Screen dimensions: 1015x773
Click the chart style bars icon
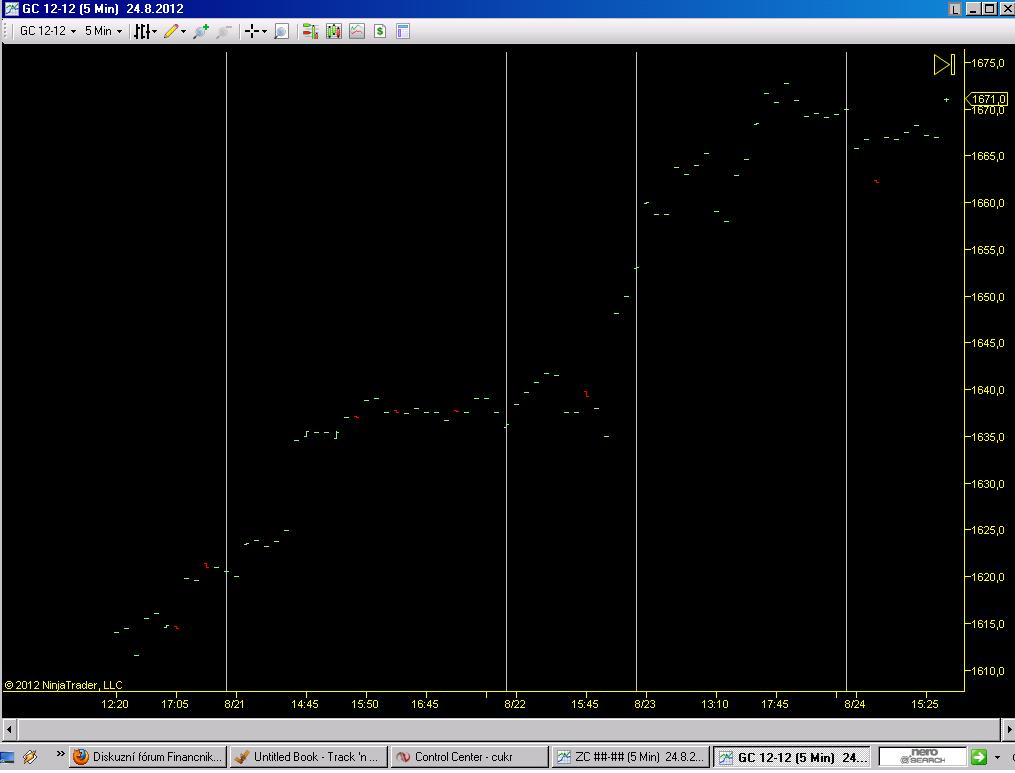coord(142,31)
